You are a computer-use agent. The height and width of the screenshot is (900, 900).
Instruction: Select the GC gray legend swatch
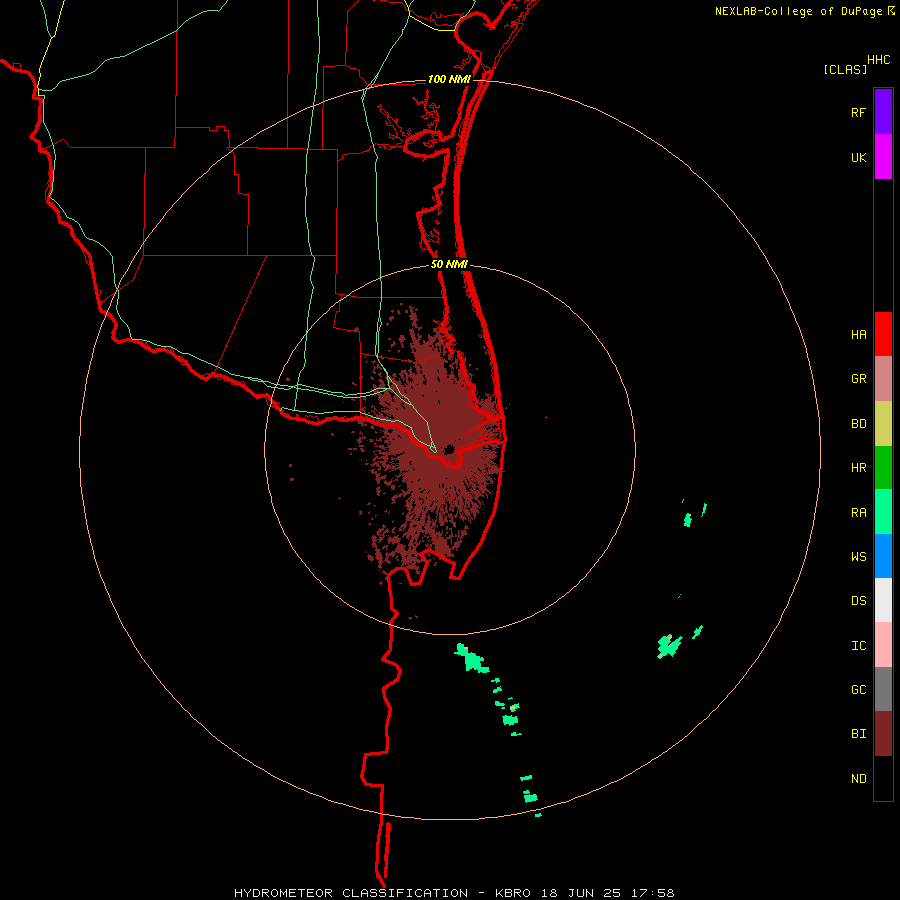tap(883, 689)
